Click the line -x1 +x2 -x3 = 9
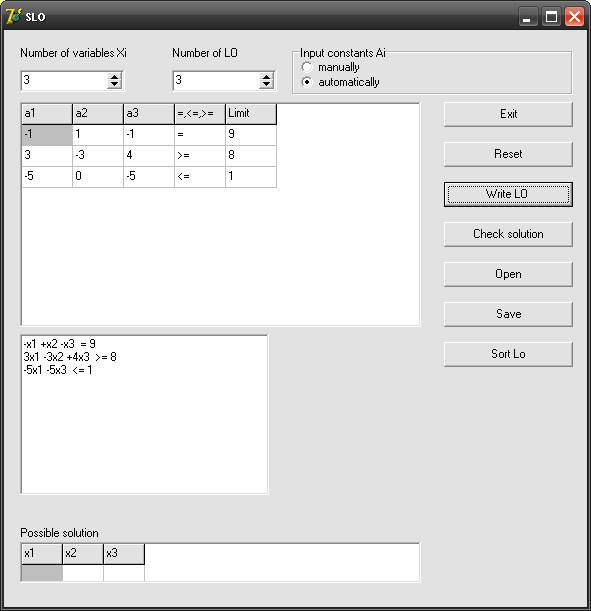Screen dimensions: 591x611 click(59, 344)
